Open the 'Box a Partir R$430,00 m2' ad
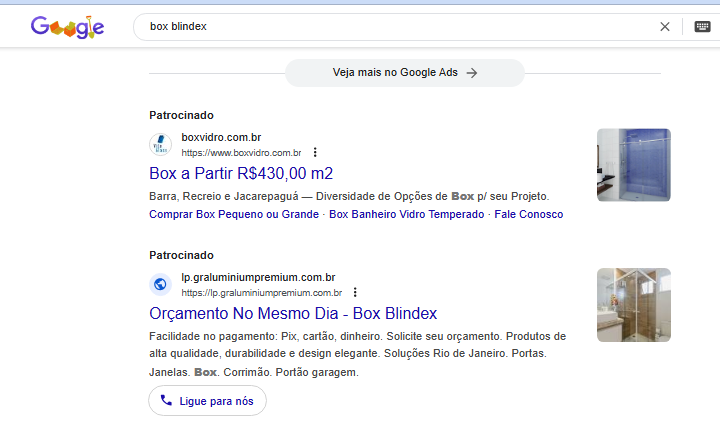Image resolution: width=720 pixels, height=432 pixels. (241, 174)
